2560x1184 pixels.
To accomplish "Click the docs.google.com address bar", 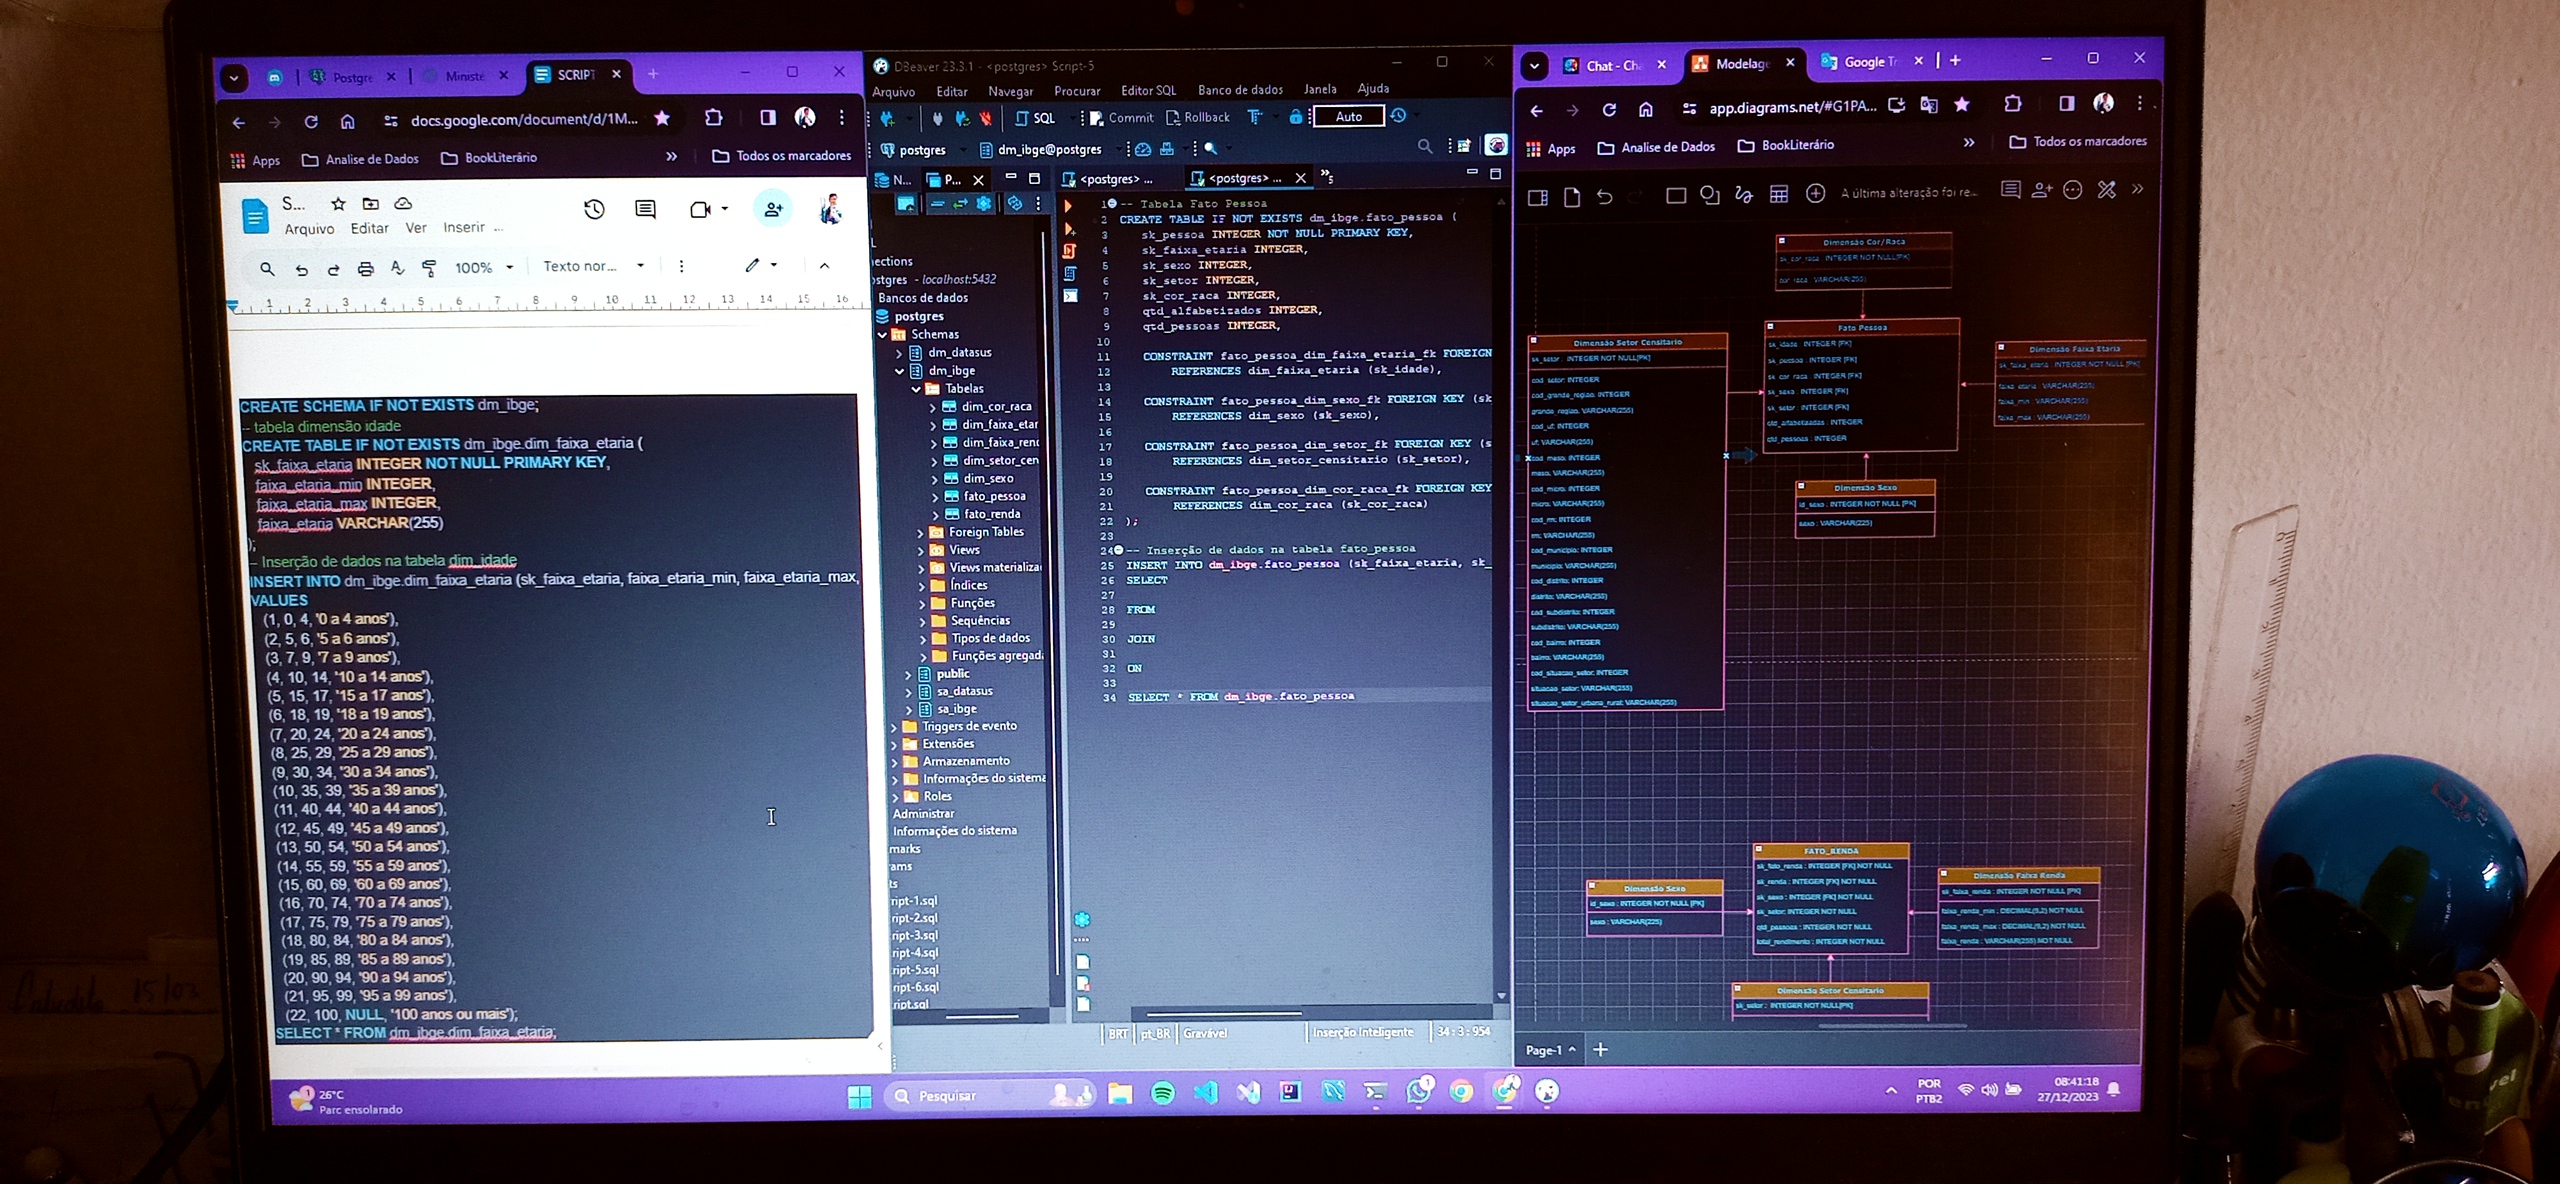I will (522, 120).
